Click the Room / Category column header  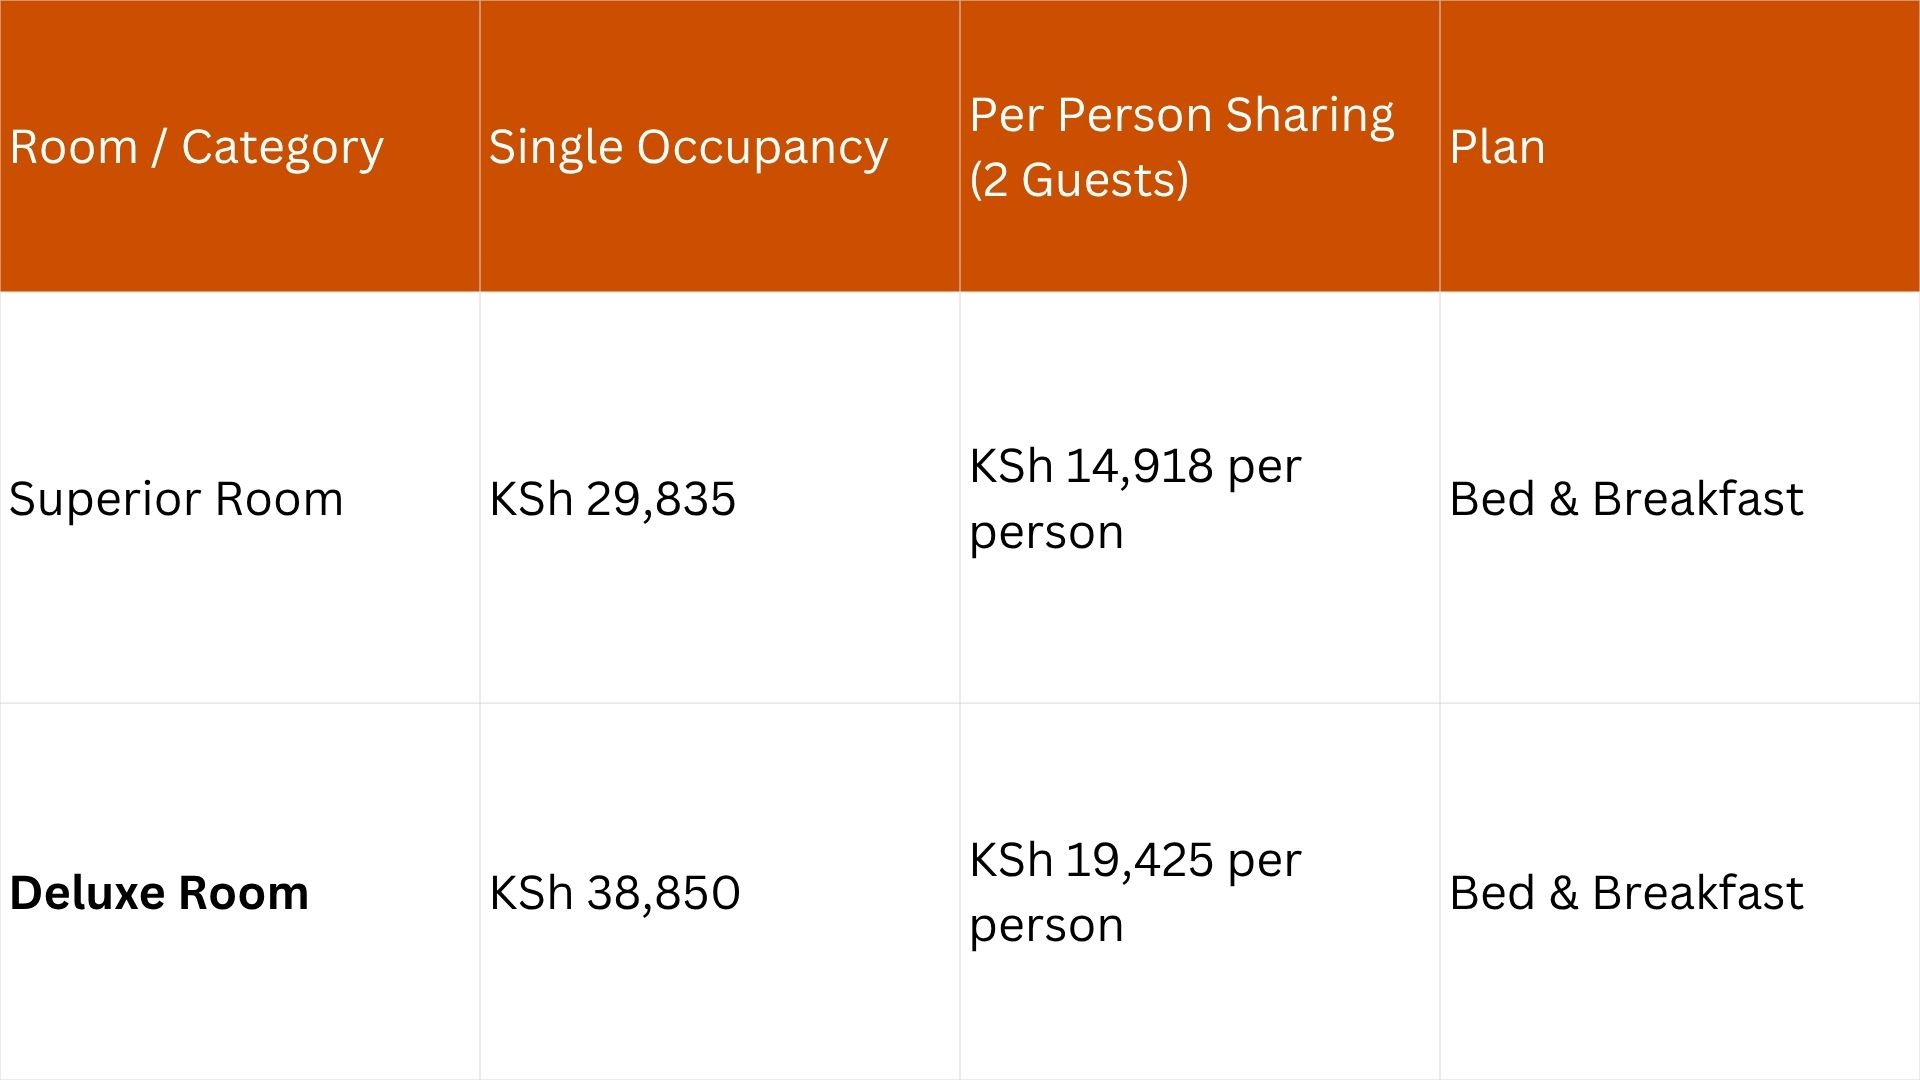click(196, 147)
